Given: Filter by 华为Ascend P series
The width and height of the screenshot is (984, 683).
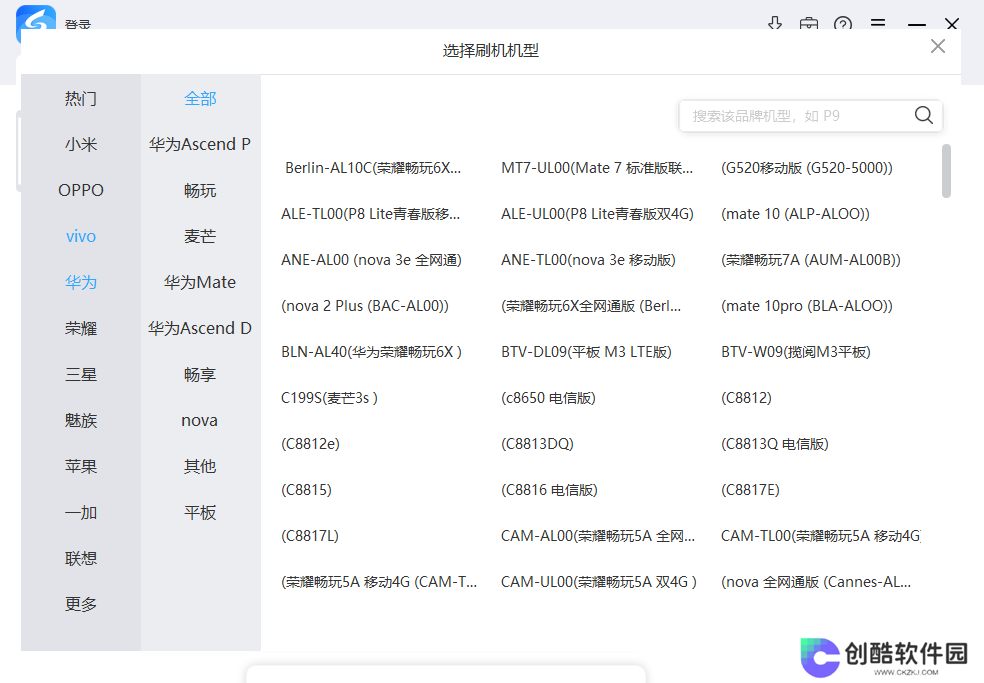Looking at the screenshot, I should pyautogui.click(x=200, y=144).
